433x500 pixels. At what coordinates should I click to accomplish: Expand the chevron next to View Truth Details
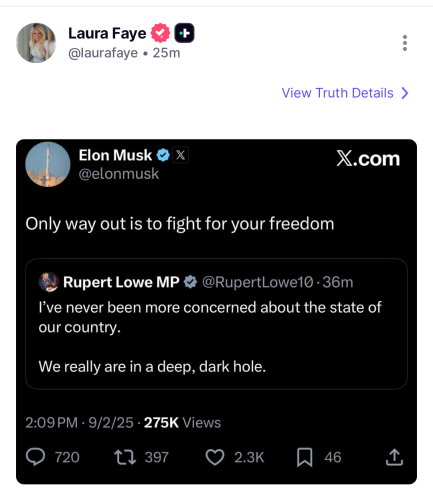405,93
